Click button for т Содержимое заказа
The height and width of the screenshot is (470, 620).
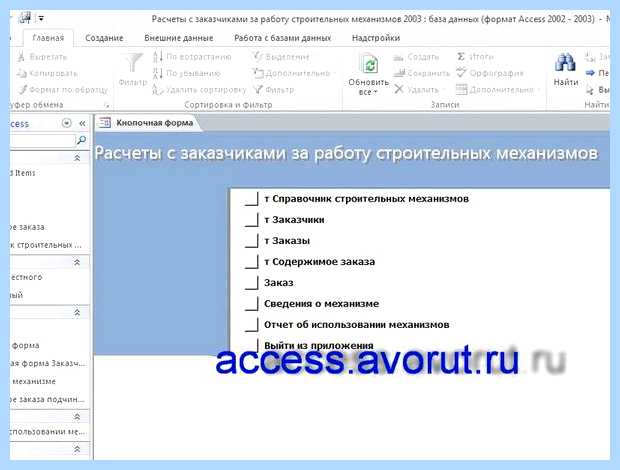point(251,261)
